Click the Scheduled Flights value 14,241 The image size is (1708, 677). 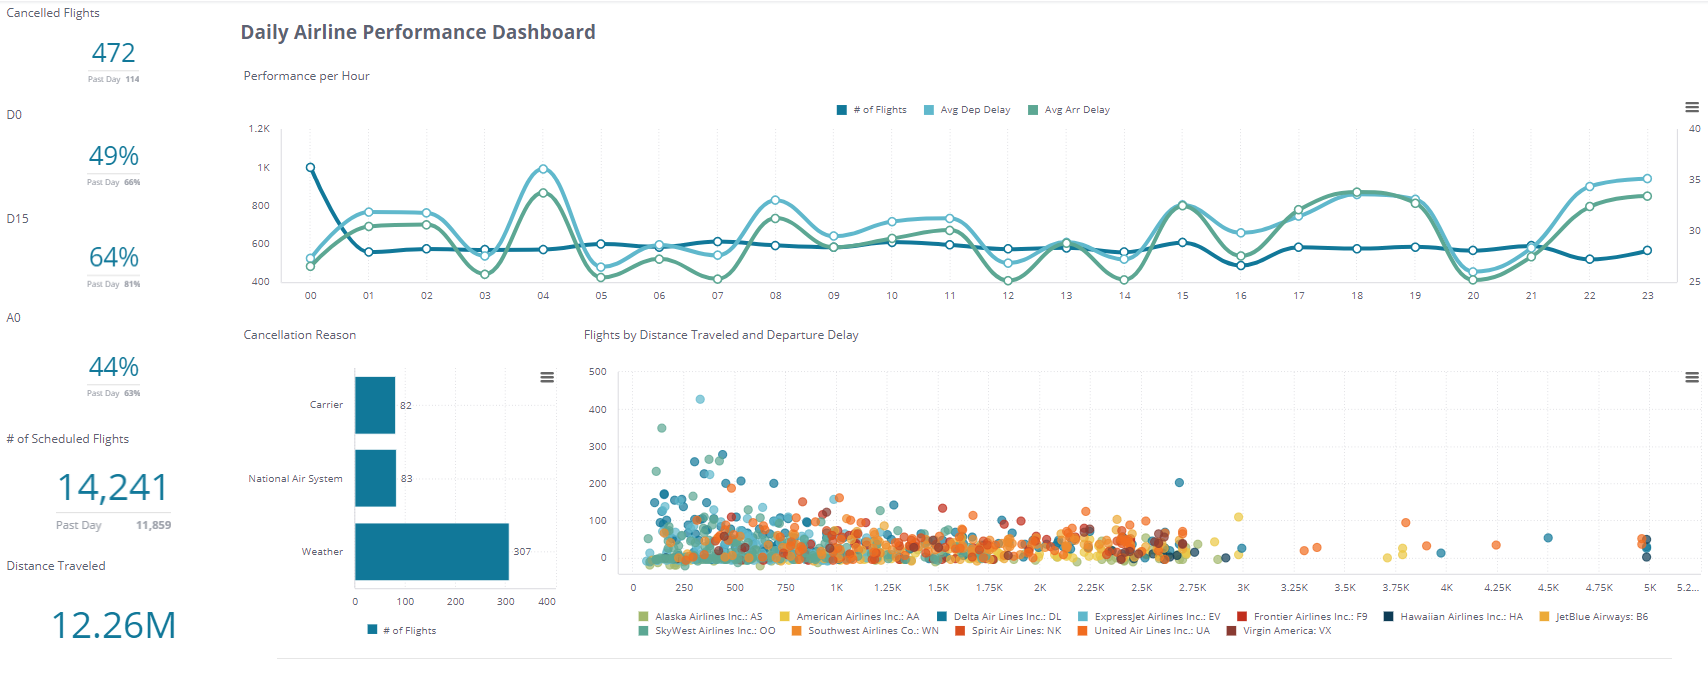point(112,487)
